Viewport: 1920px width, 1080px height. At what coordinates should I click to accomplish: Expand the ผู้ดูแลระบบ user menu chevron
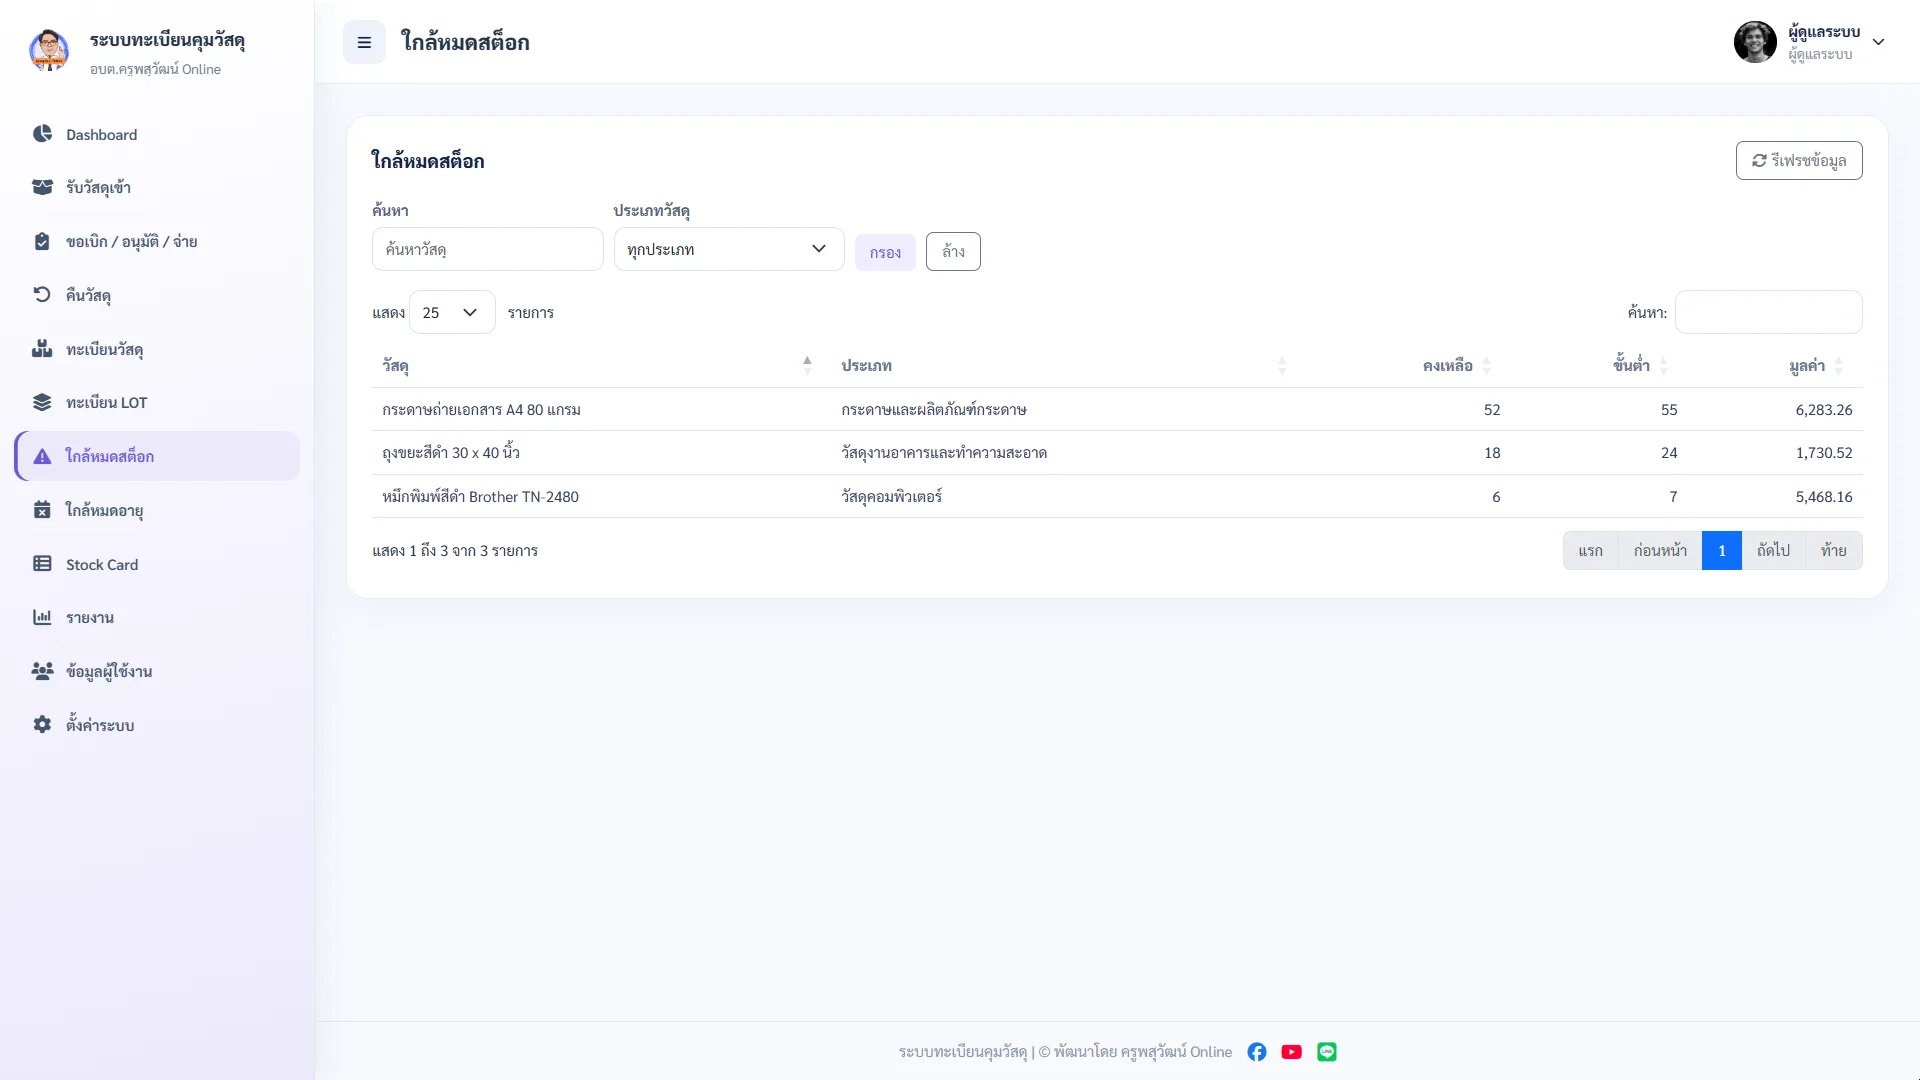point(1878,42)
